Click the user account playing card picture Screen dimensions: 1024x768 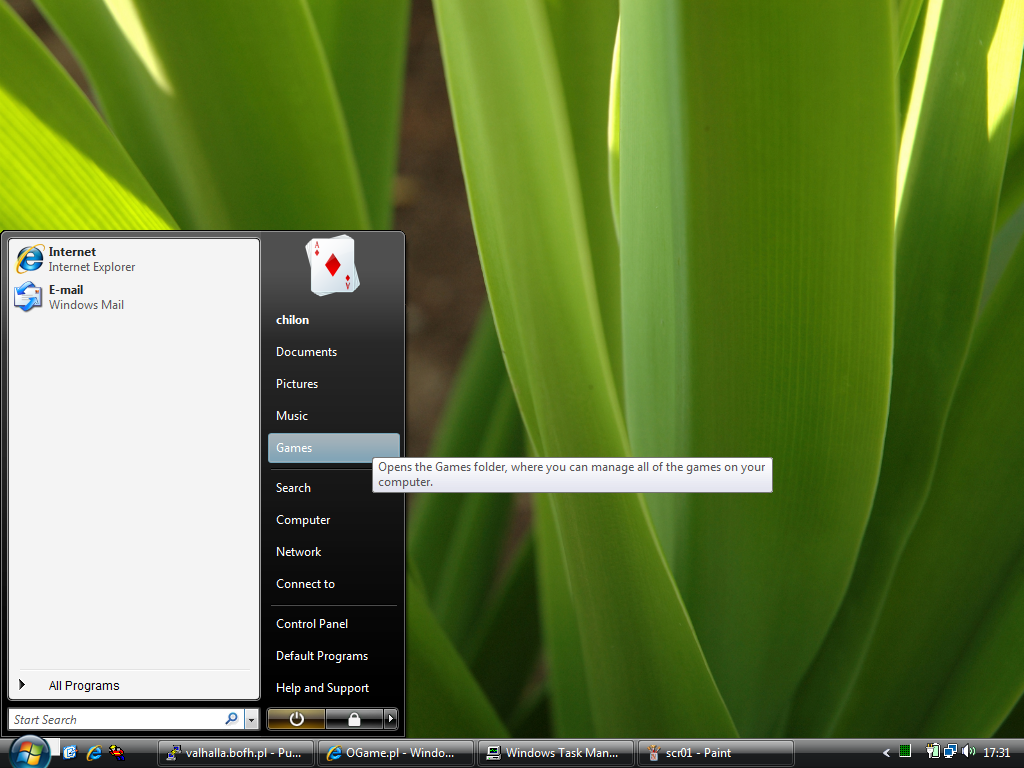pos(332,265)
